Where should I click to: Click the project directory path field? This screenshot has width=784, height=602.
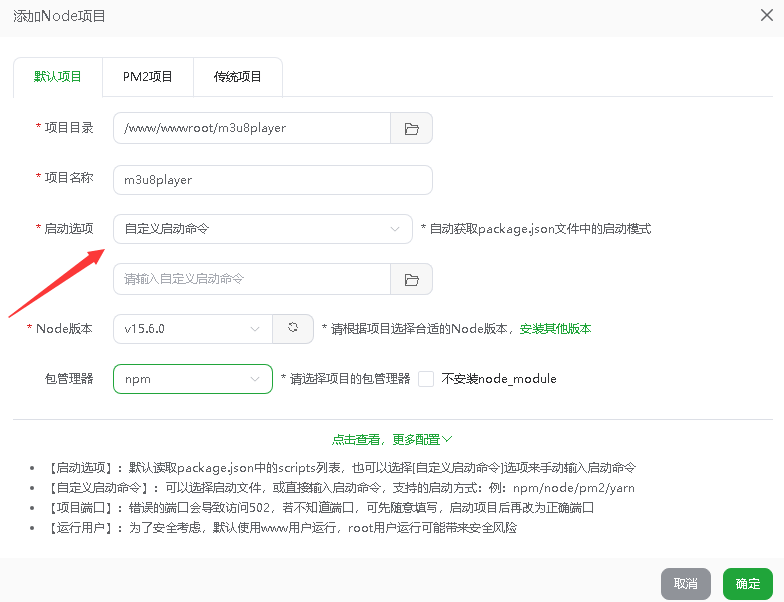coord(251,128)
